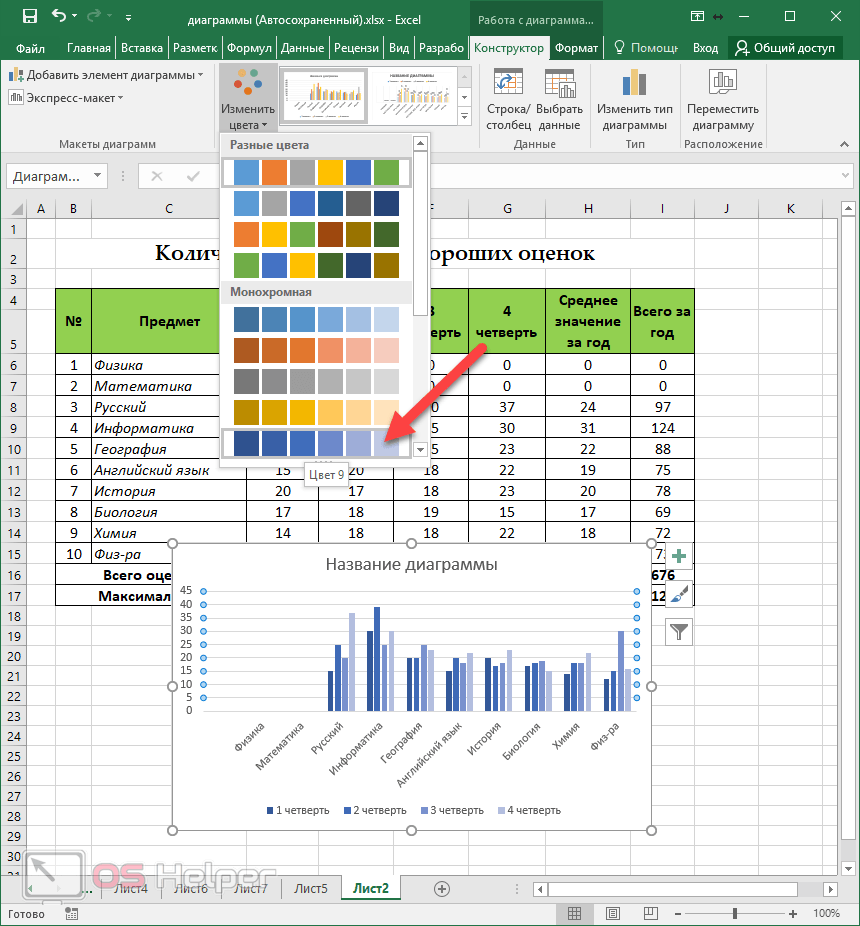
Task: Add a new sheet with plus icon
Action: [442, 889]
